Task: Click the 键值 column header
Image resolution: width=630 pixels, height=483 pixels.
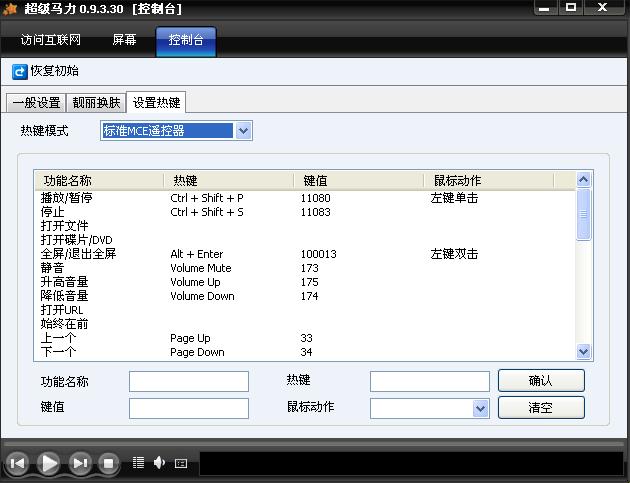Action: click(x=358, y=180)
